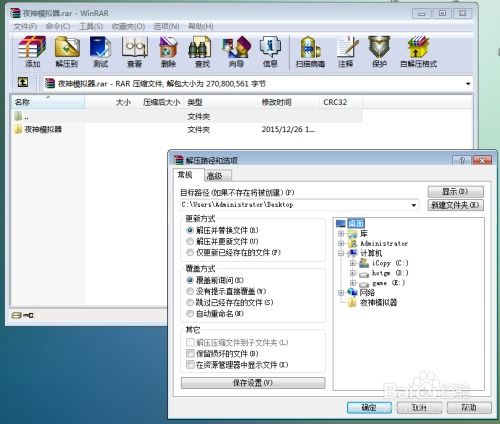Click the 新建文件夹 button

click(x=455, y=205)
